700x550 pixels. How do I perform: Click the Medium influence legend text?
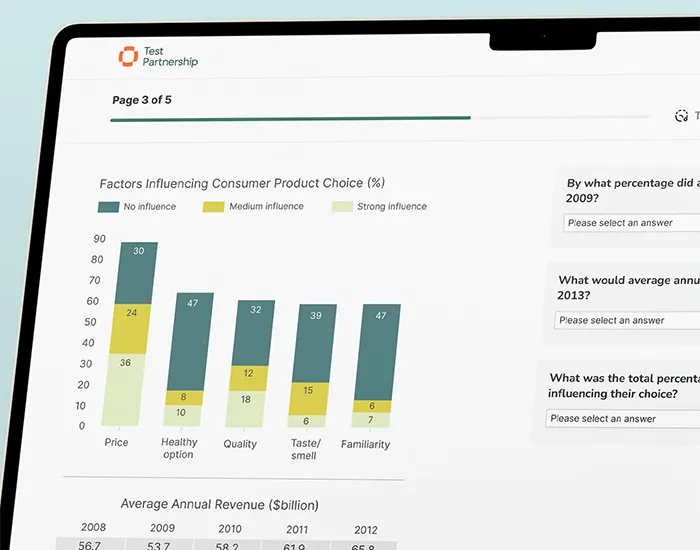(267, 206)
